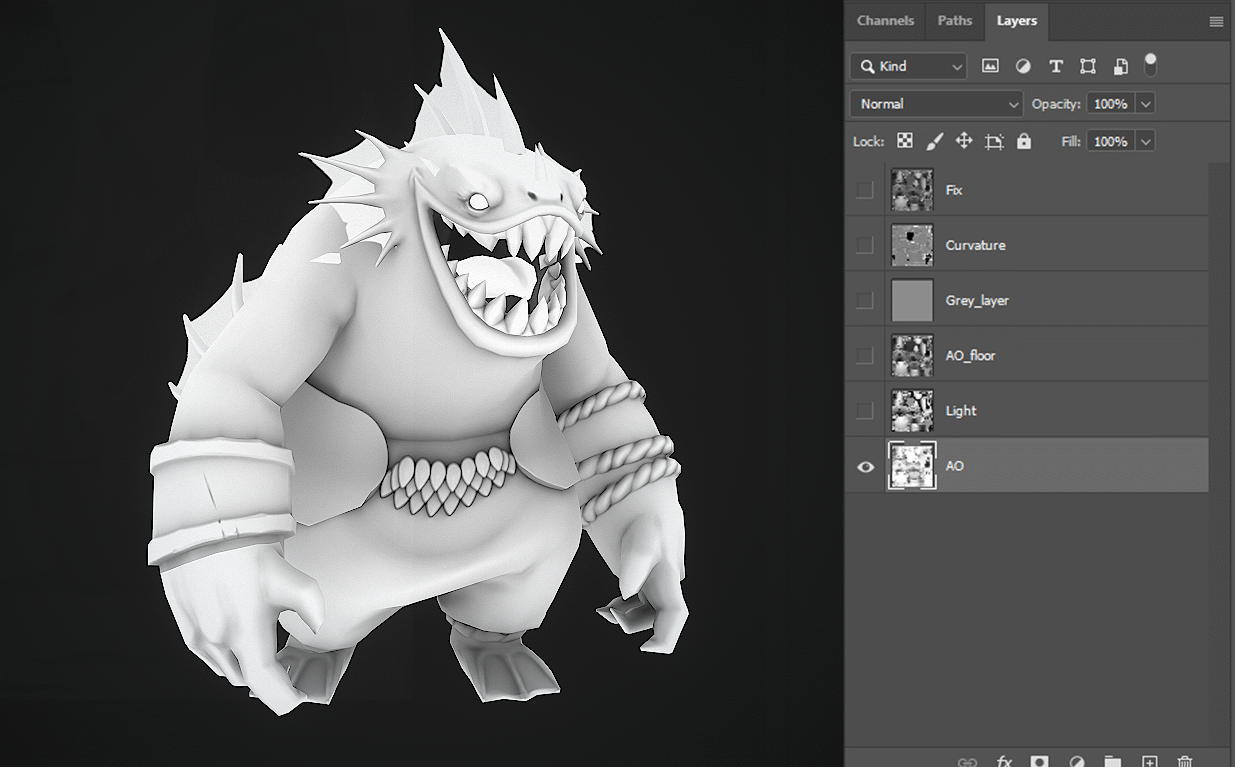This screenshot has height=767, width=1235.
Task: Switch to the Channels tab
Action: pyautogui.click(x=885, y=20)
